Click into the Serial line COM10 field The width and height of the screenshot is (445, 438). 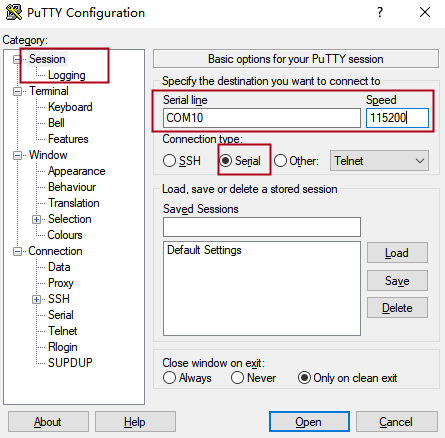[262, 118]
